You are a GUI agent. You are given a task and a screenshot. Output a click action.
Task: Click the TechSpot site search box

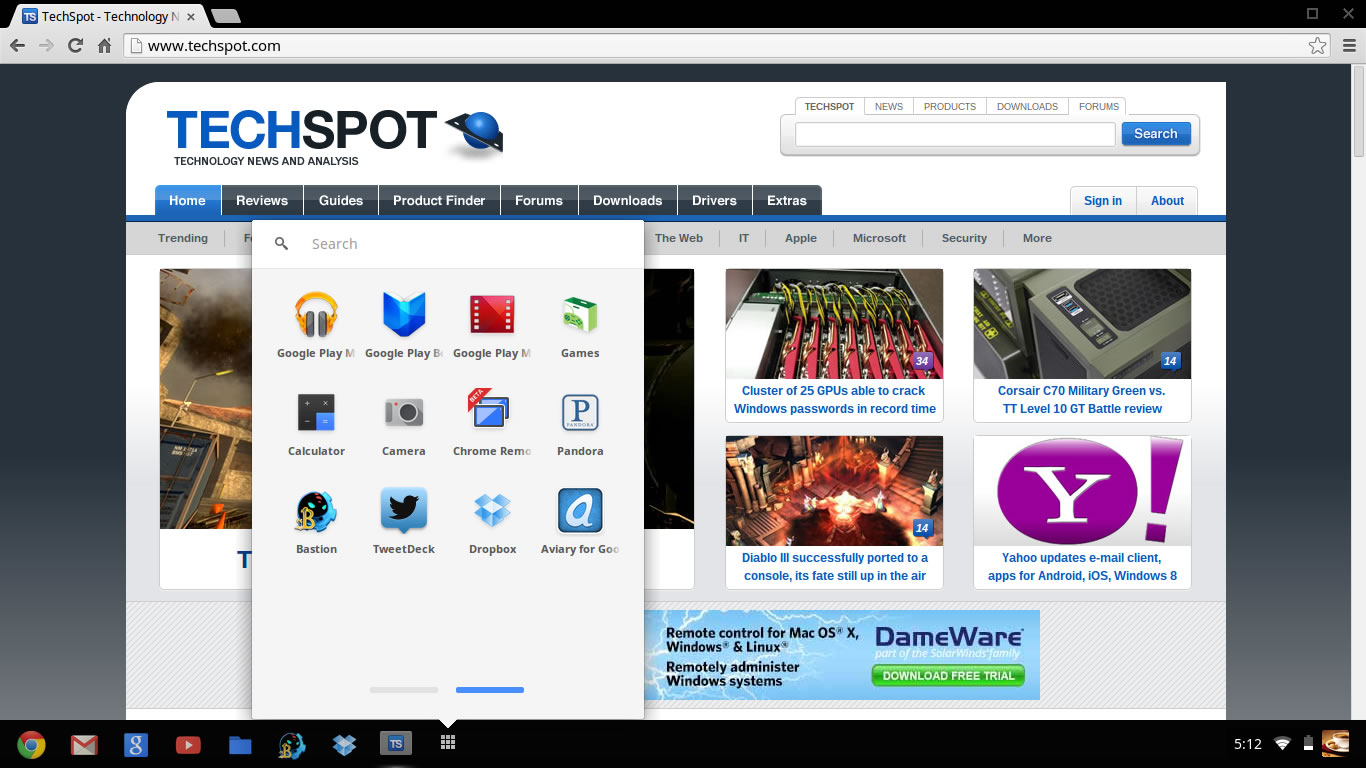pos(955,134)
